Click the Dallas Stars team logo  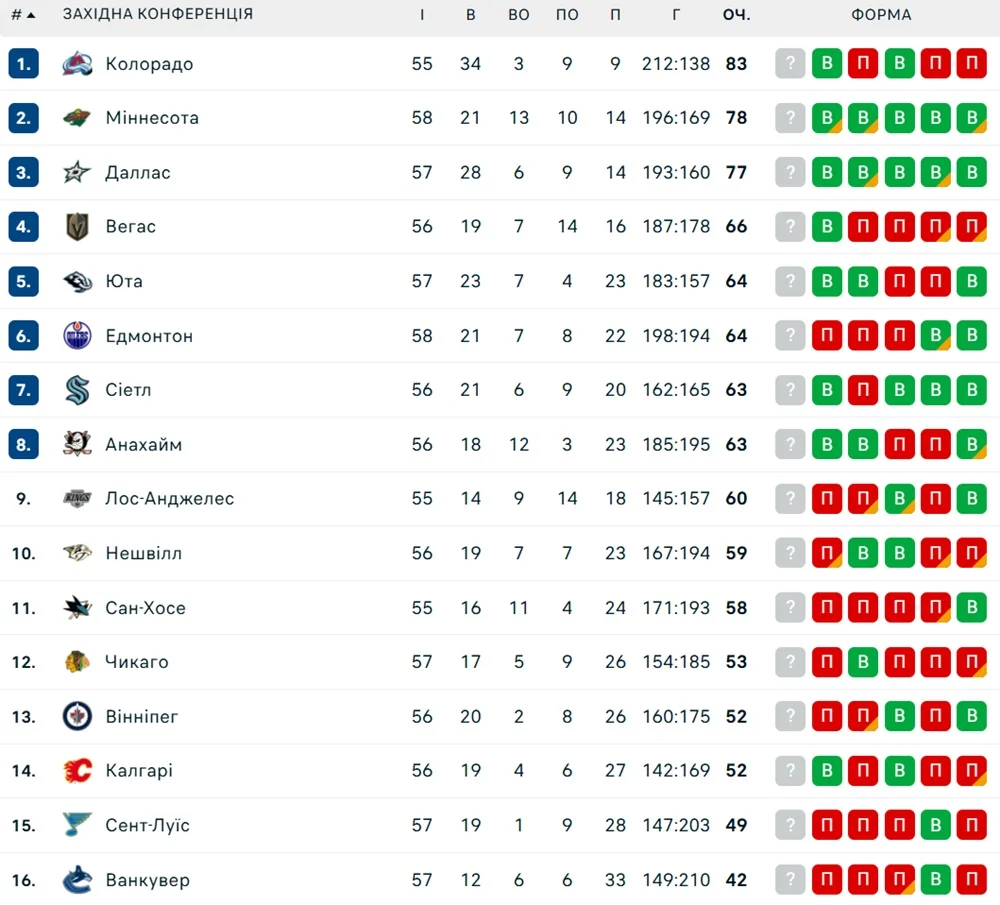tap(77, 173)
